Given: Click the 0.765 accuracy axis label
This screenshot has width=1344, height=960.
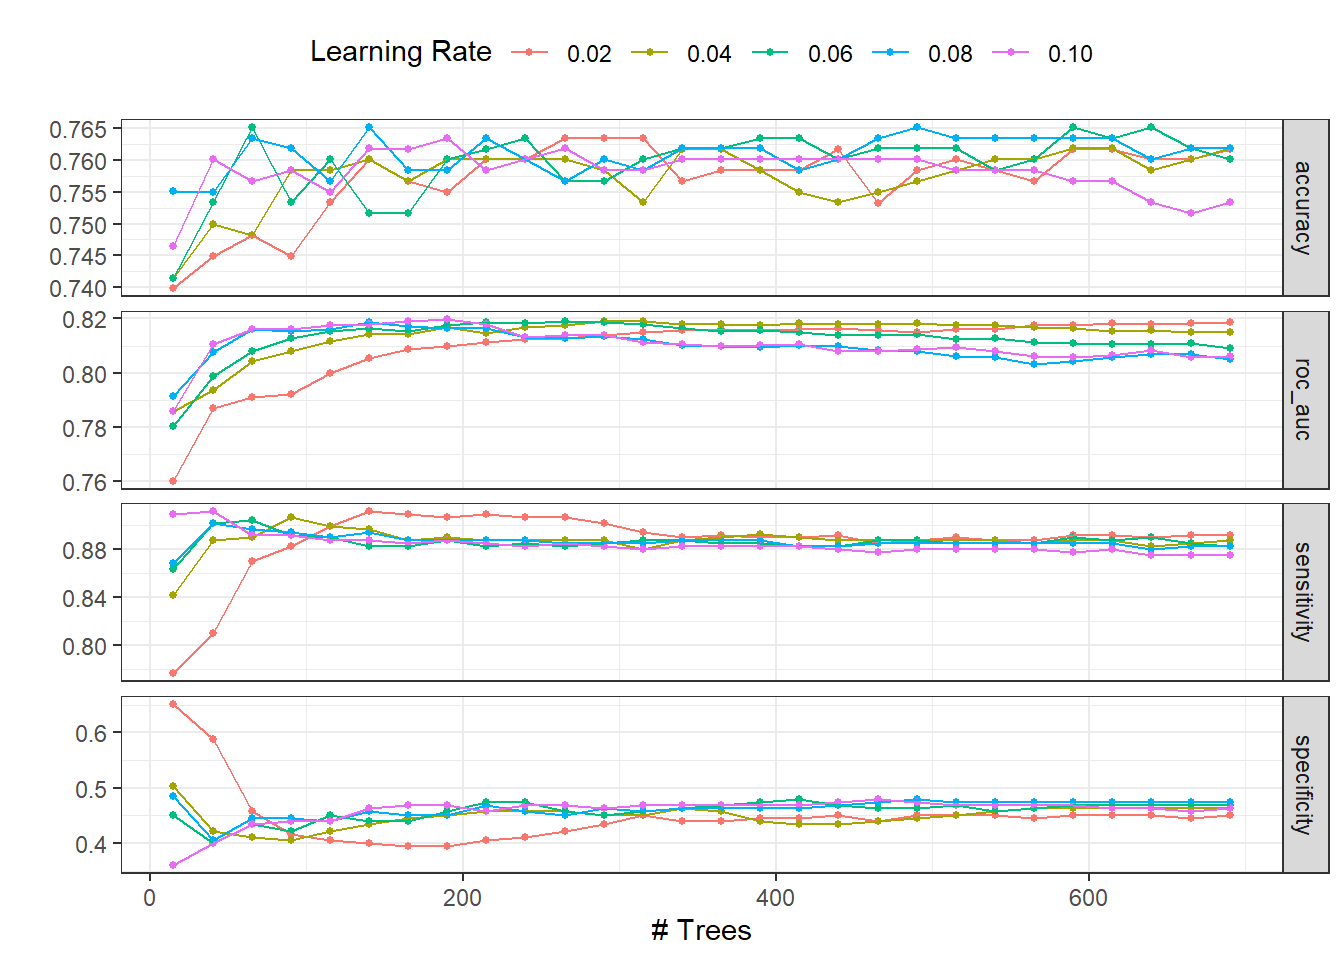Looking at the screenshot, I should click(x=78, y=130).
